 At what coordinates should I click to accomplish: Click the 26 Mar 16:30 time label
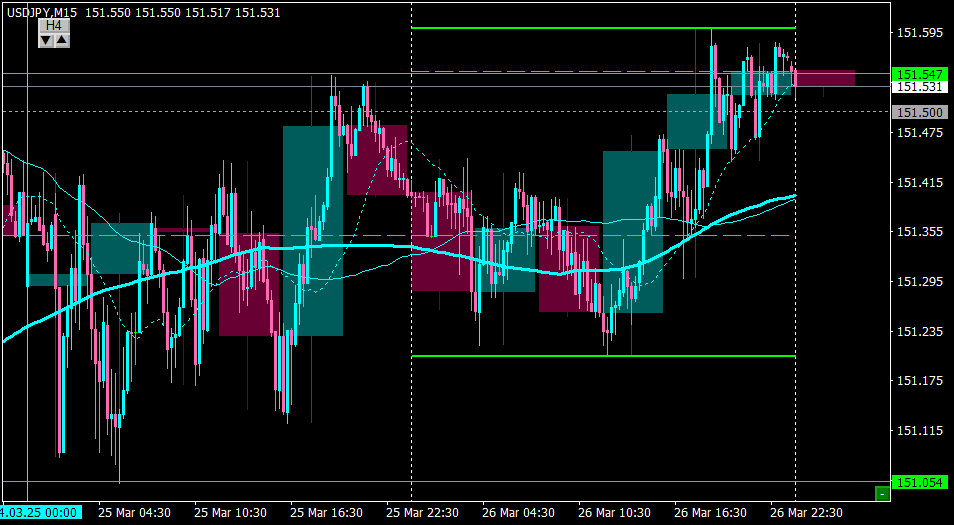pyautogui.click(x=711, y=513)
